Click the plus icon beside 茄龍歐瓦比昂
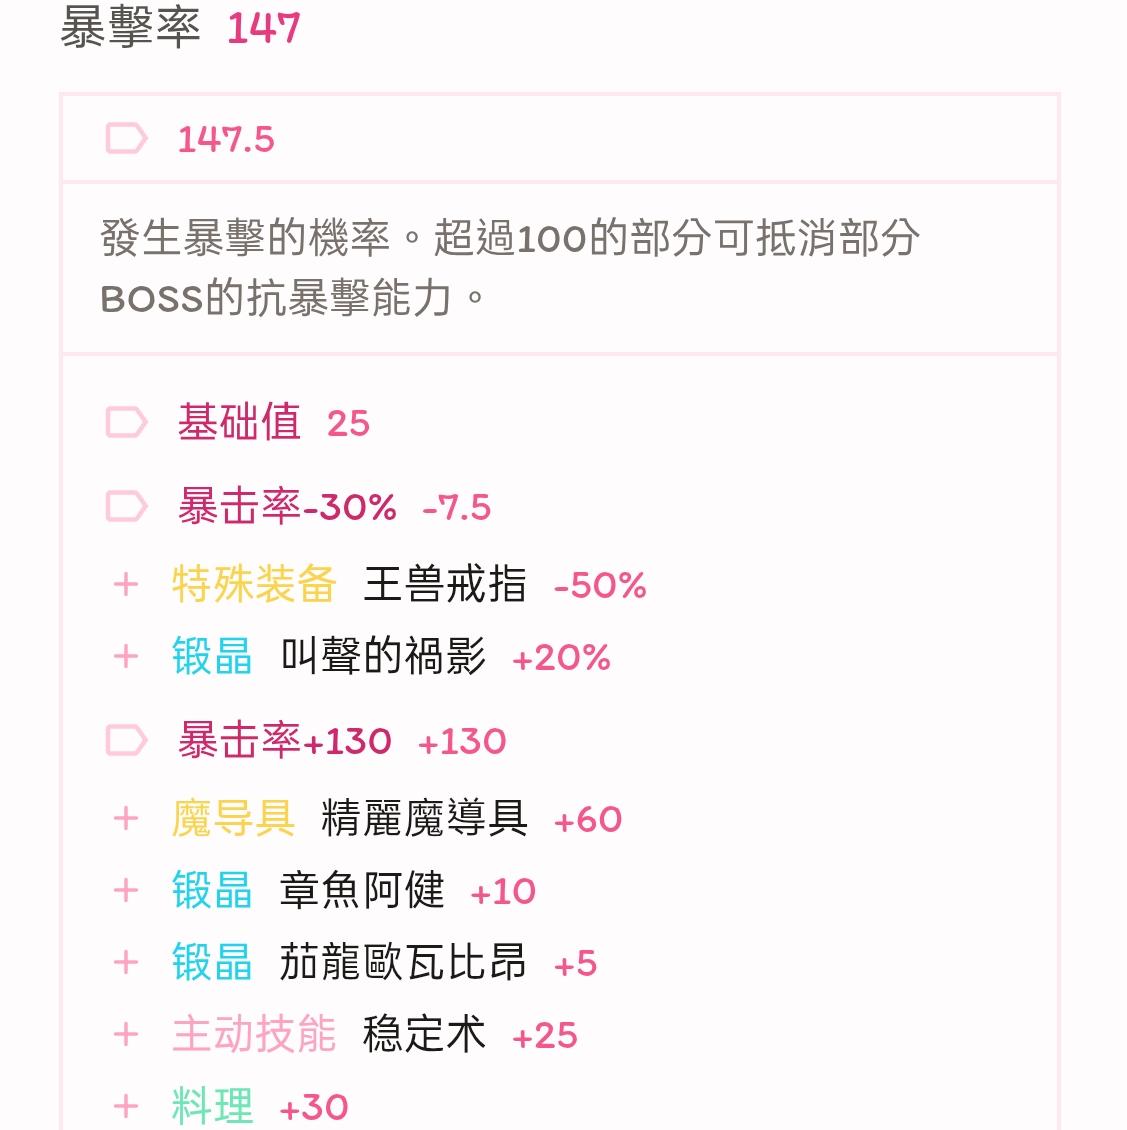1127x1130 pixels. (x=126, y=963)
